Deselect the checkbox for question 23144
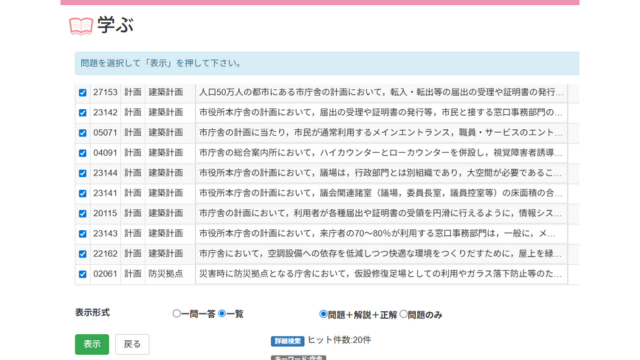The height and width of the screenshot is (360, 640). pyautogui.click(x=82, y=173)
